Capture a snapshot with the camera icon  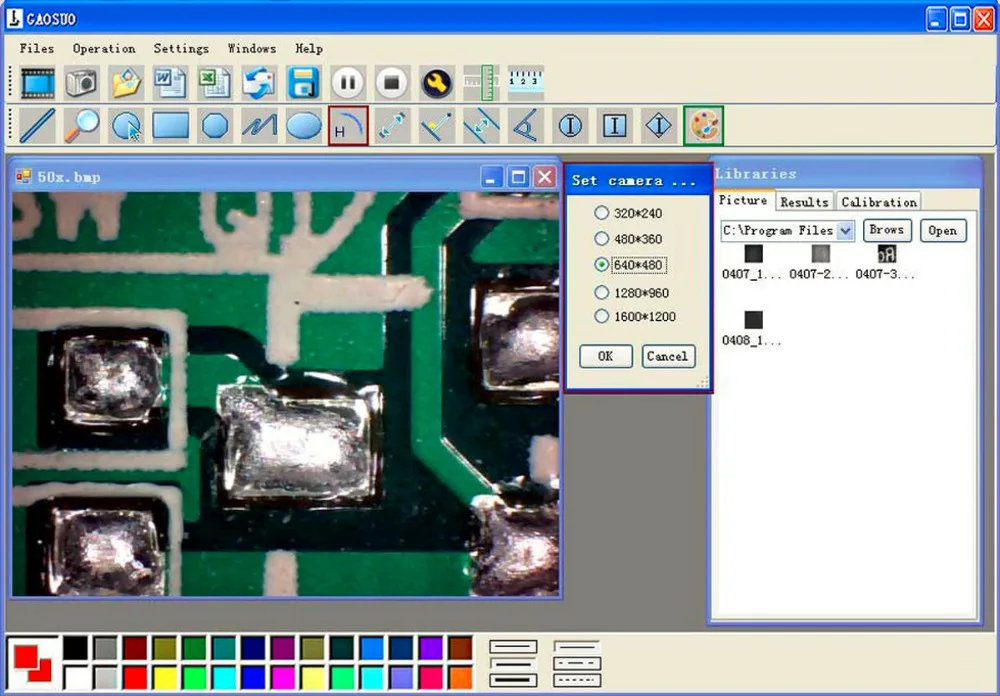[82, 83]
